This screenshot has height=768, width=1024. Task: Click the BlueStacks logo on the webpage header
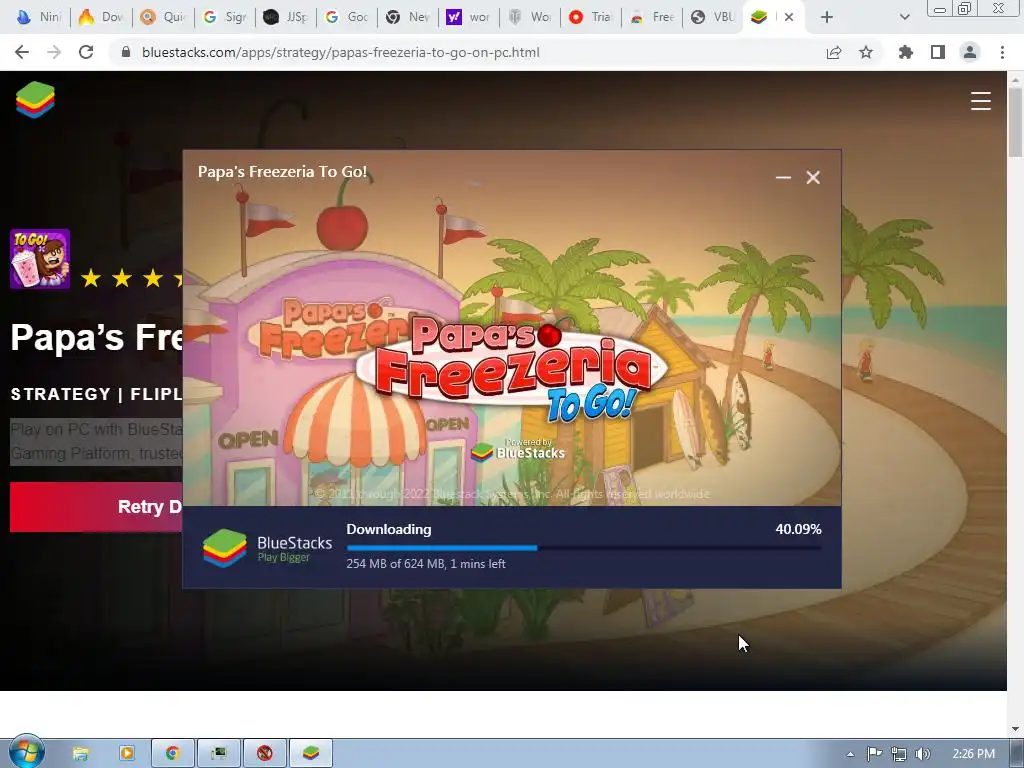pyautogui.click(x=35, y=100)
